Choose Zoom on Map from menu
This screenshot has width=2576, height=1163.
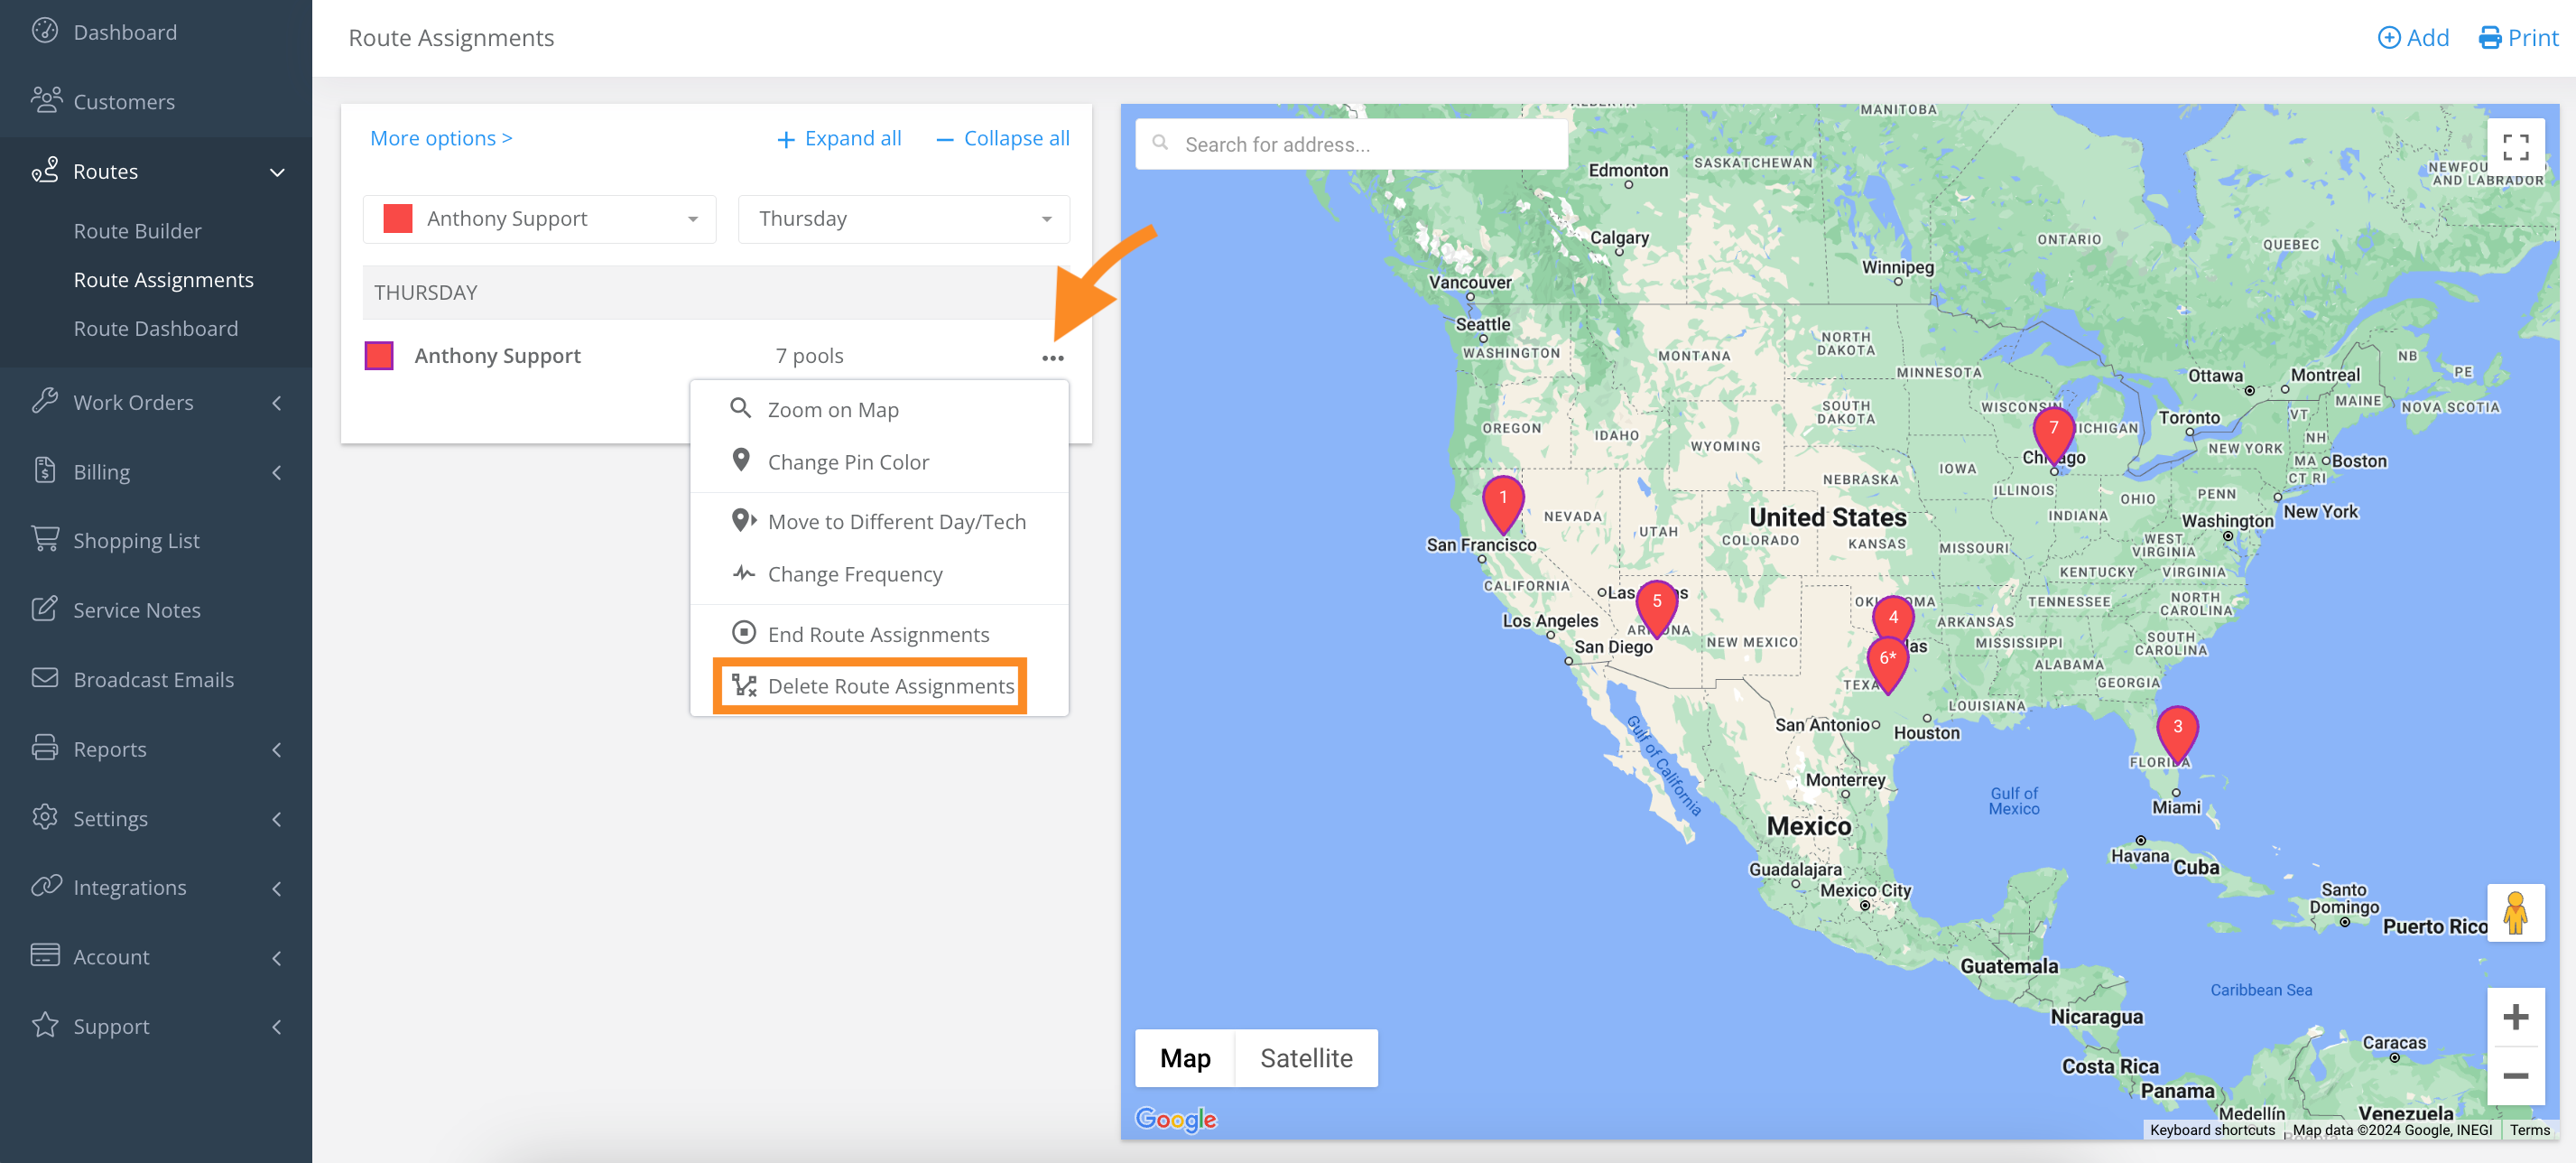(879, 409)
